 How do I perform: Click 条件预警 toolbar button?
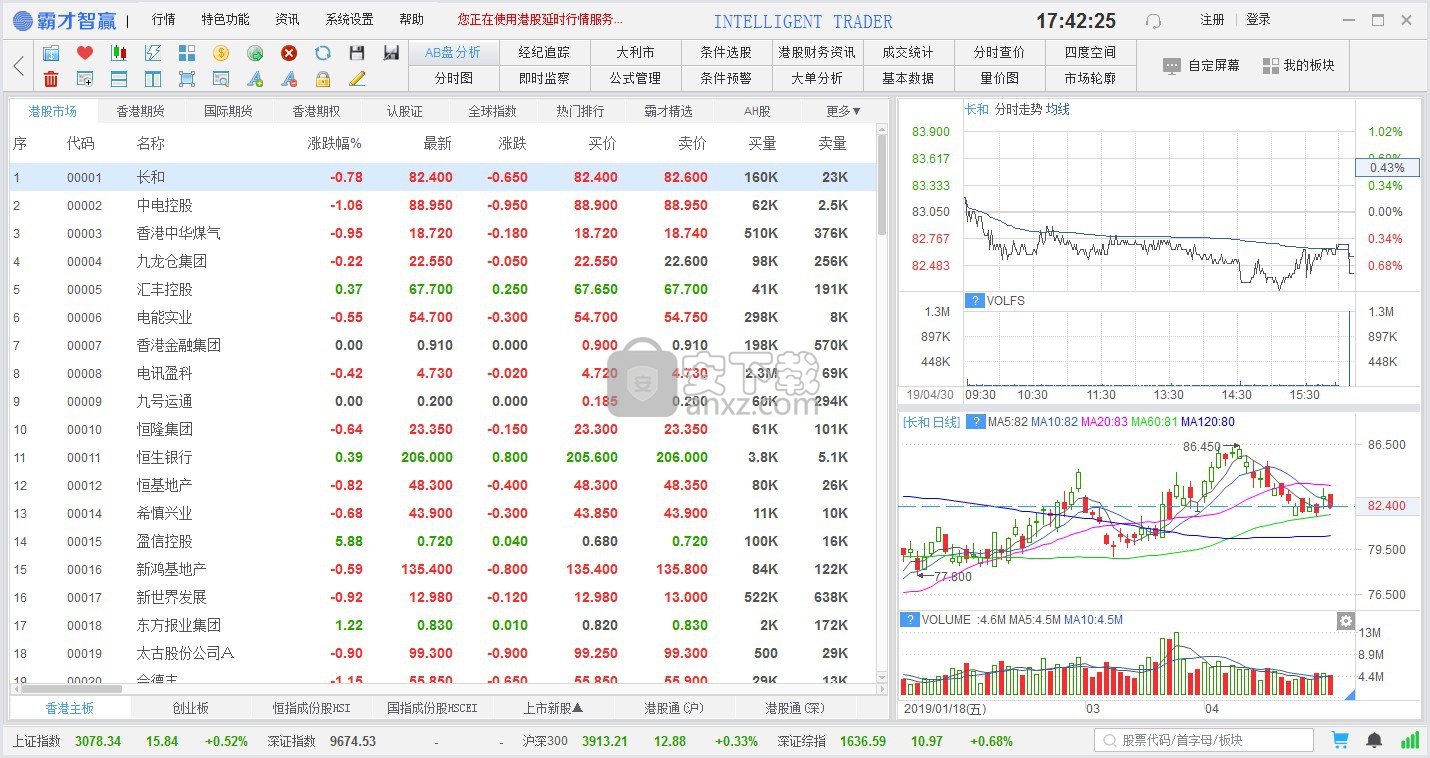[x=726, y=78]
